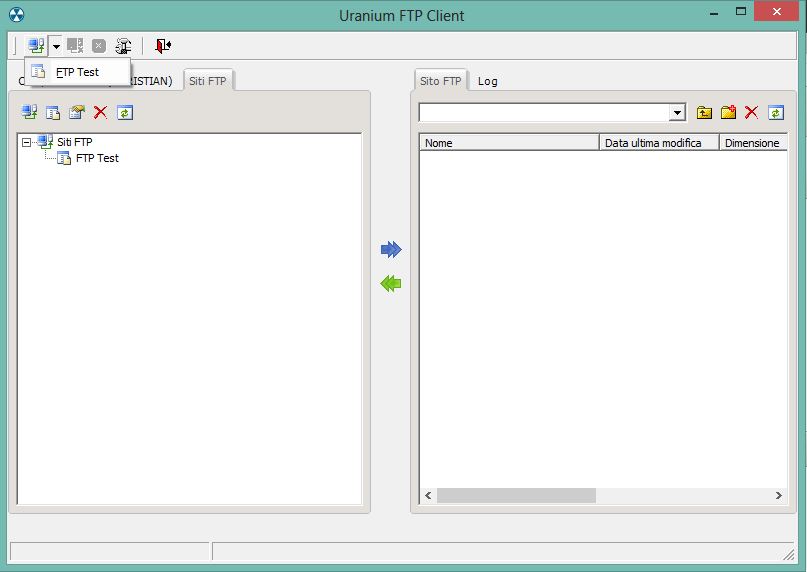Click the red Exit door icon
This screenshot has width=807, height=572.
pos(163,46)
